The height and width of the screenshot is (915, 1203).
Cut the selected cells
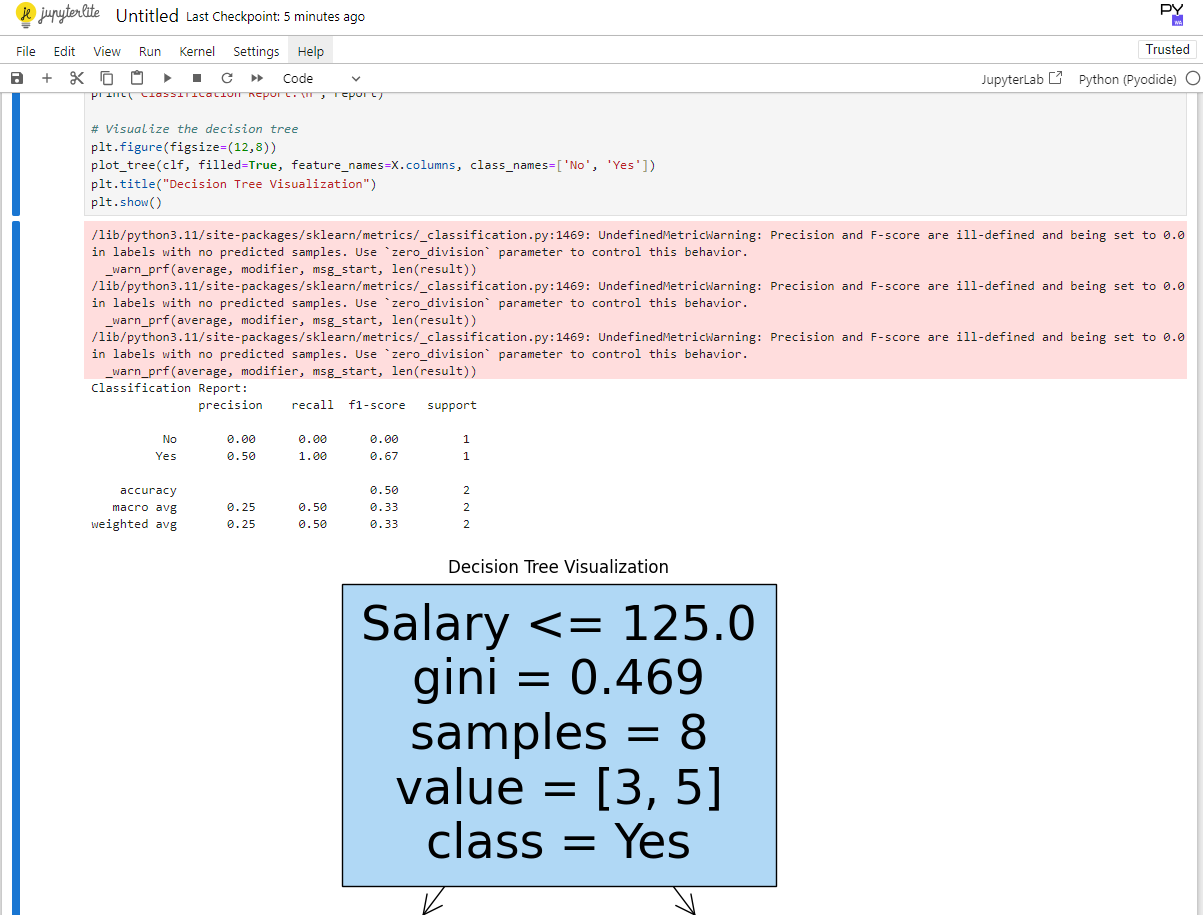tap(77, 77)
